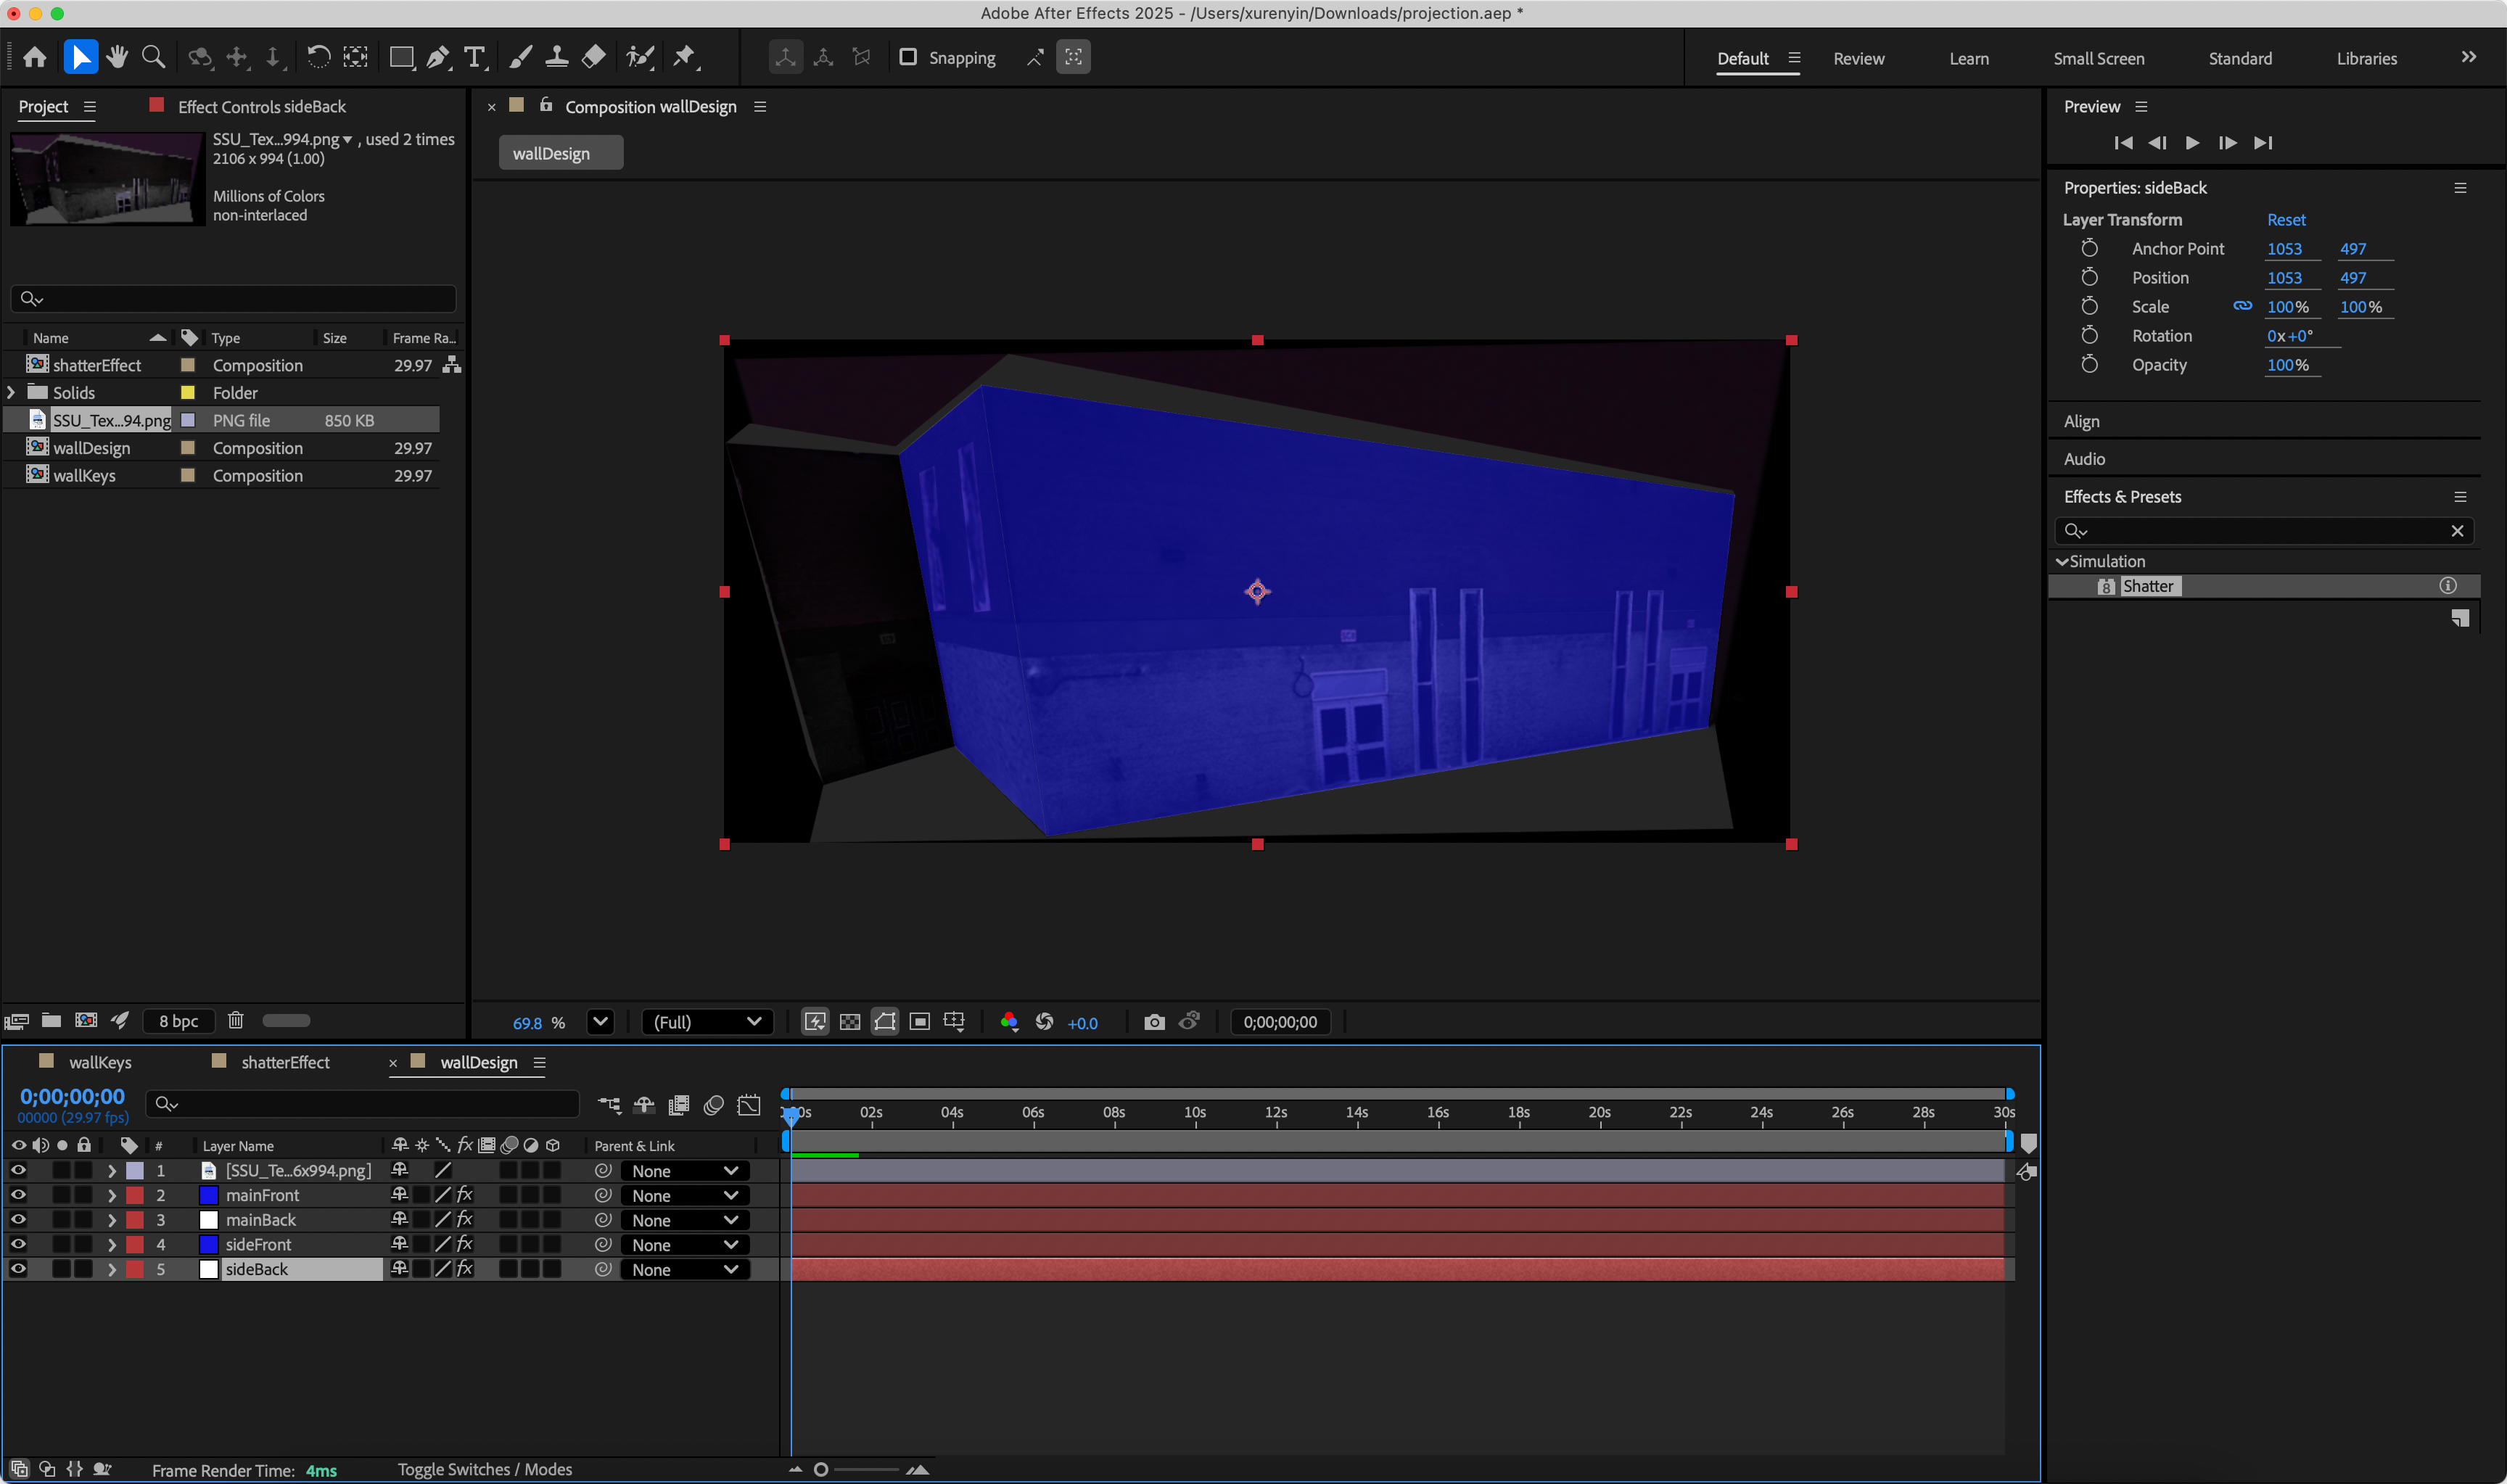The height and width of the screenshot is (1484, 2507).
Task: Hide the sideBack layer
Action: point(18,1268)
